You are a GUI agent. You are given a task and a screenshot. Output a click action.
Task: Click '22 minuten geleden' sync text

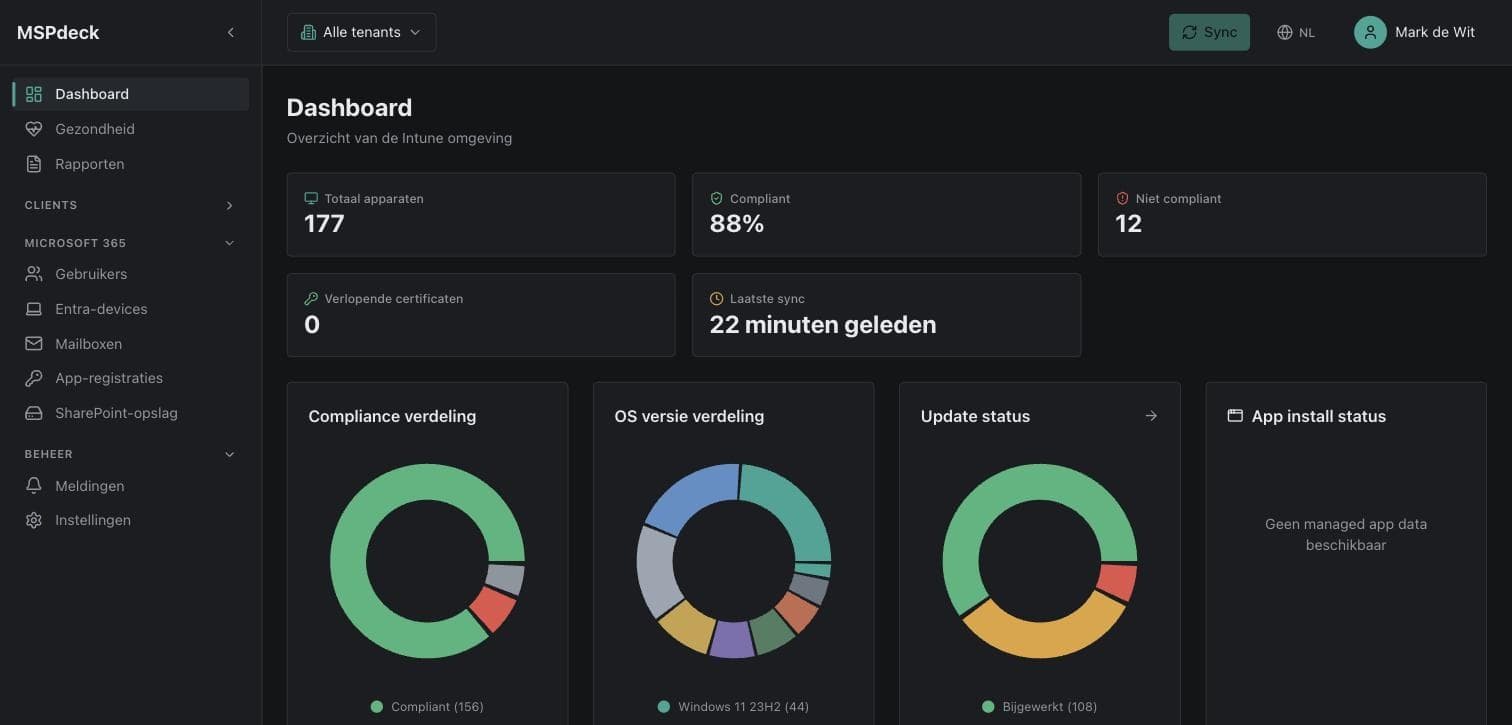[823, 324]
